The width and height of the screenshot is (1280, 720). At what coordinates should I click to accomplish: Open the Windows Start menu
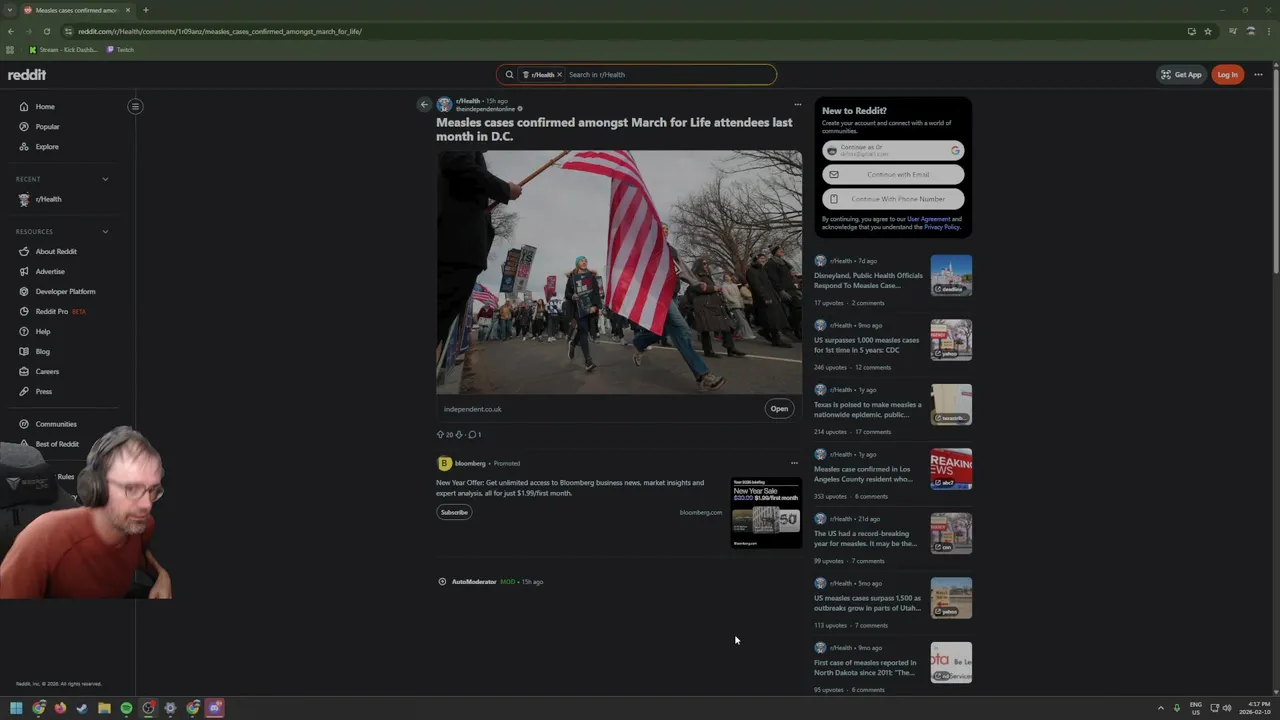click(x=16, y=708)
